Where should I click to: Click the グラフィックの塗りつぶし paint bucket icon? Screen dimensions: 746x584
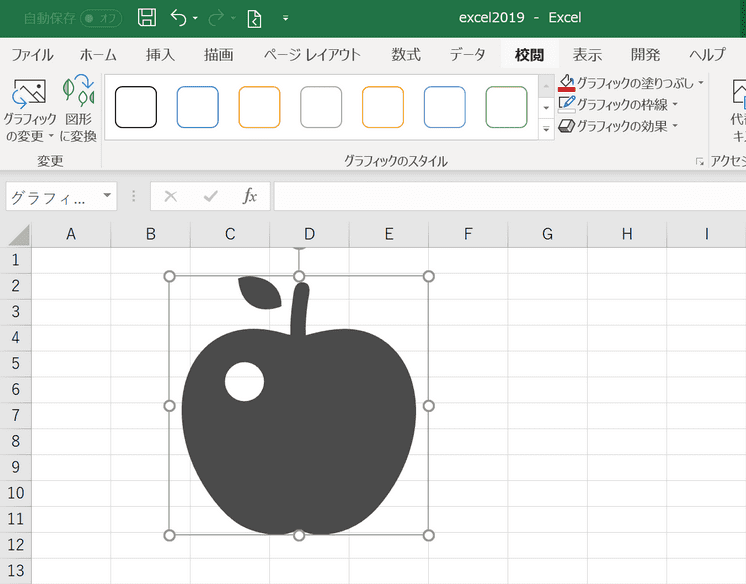pyautogui.click(x=567, y=83)
